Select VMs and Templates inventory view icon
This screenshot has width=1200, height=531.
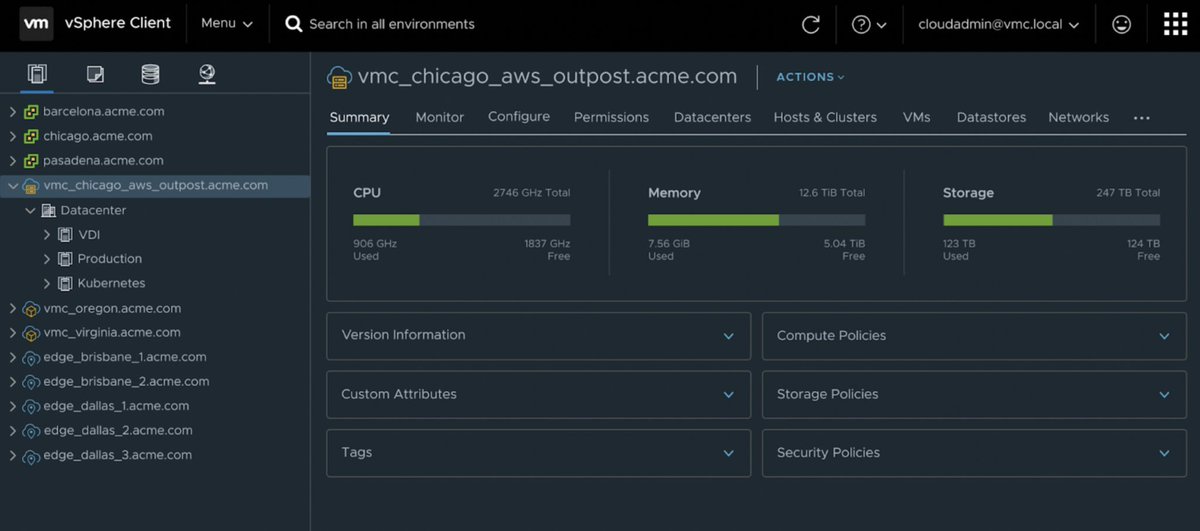coord(95,73)
